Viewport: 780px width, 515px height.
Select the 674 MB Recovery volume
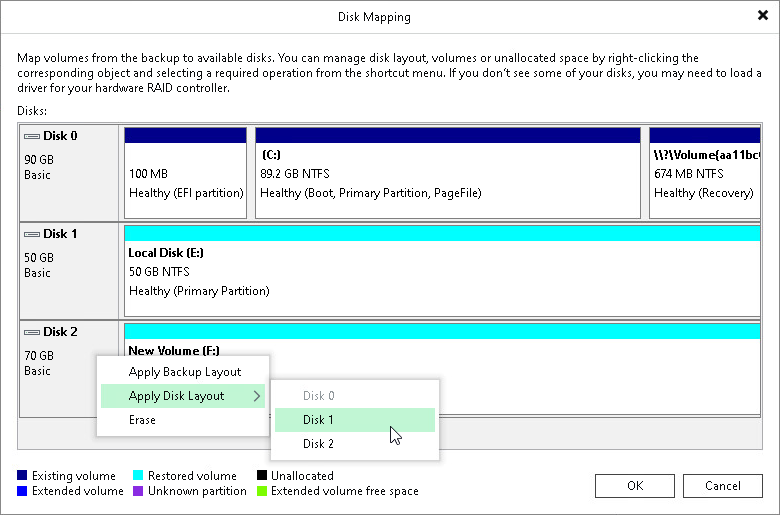click(x=704, y=173)
